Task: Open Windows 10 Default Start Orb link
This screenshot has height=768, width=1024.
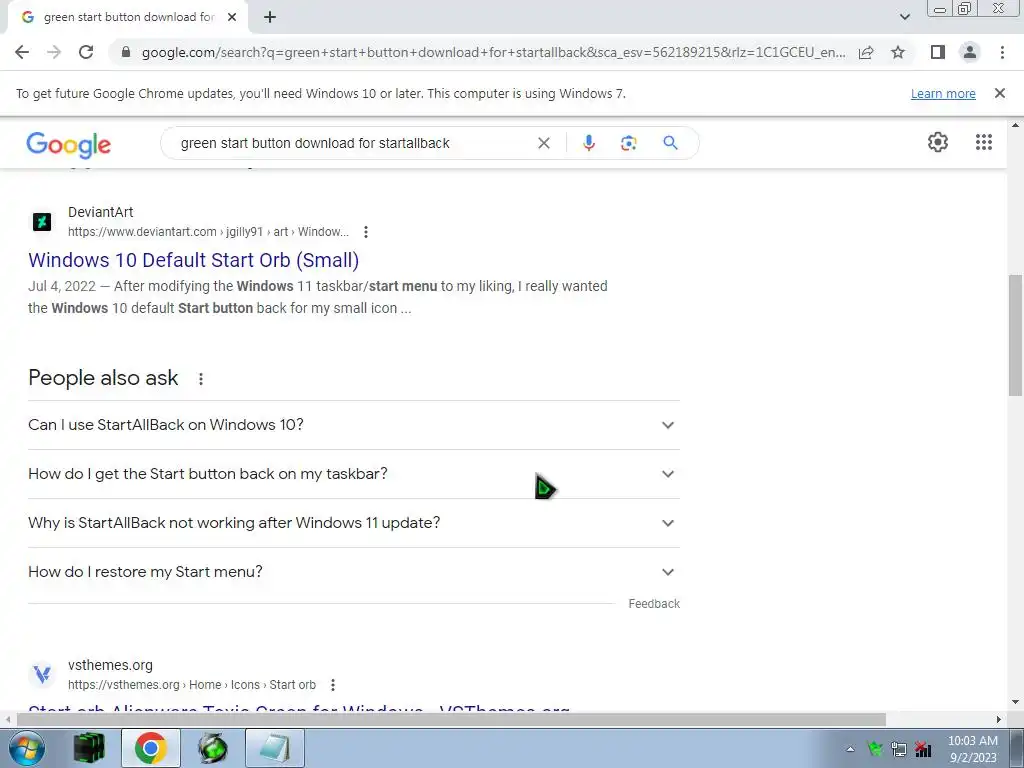Action: (x=193, y=260)
